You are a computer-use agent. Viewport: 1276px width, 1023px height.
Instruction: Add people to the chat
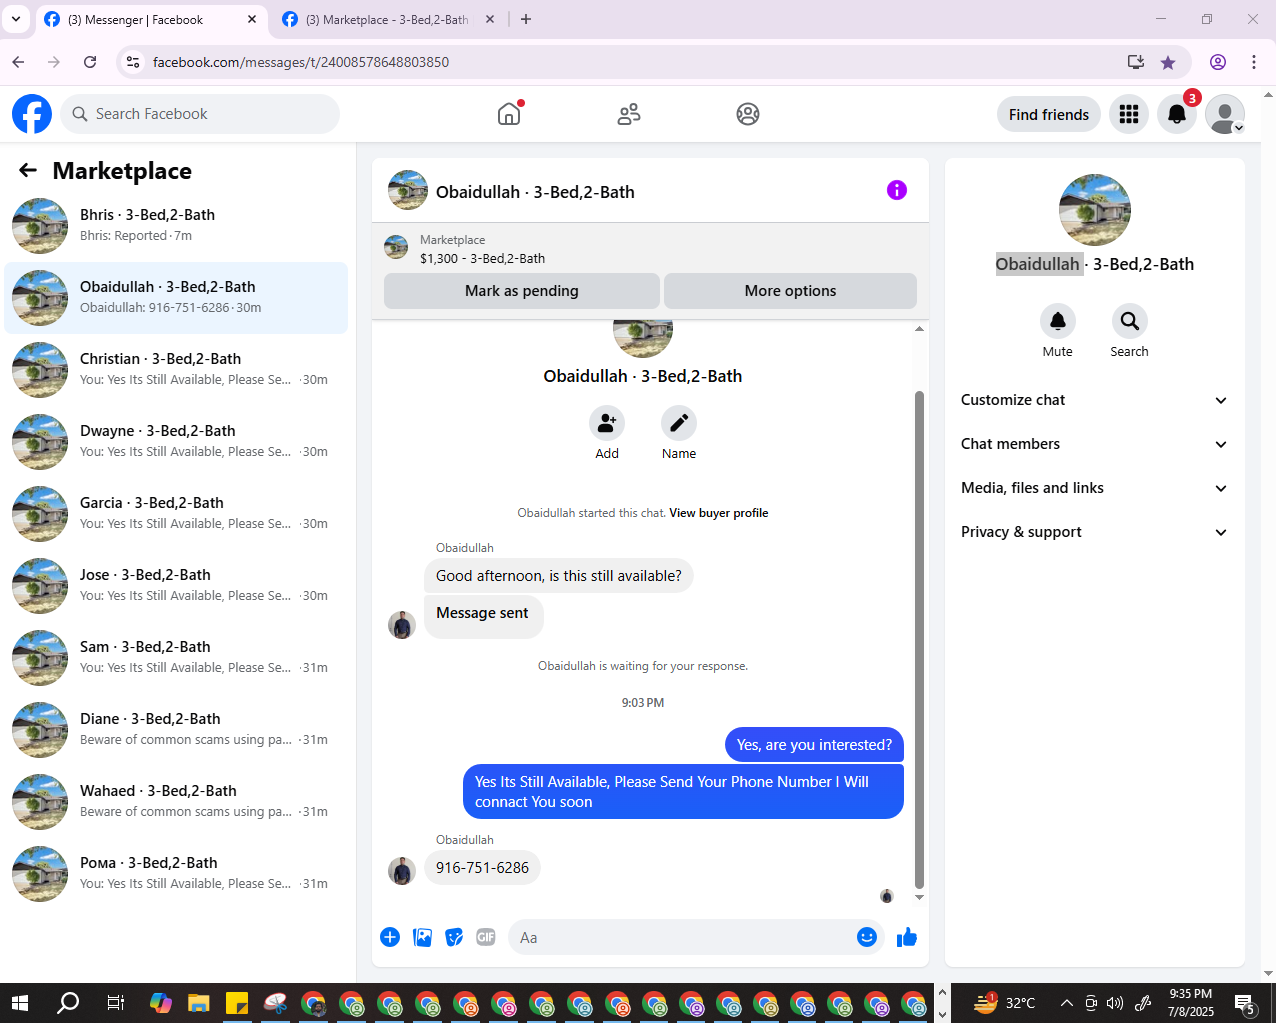[607, 424]
